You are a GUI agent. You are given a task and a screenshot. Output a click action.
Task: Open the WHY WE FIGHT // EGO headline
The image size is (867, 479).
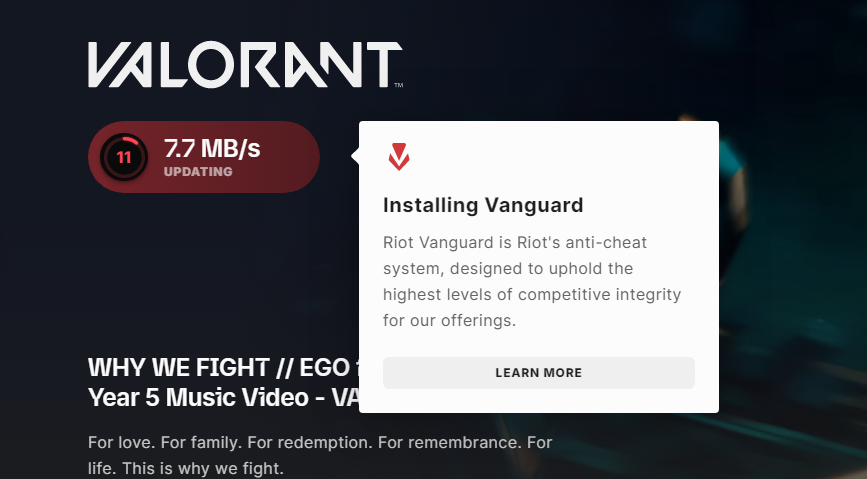(x=219, y=368)
